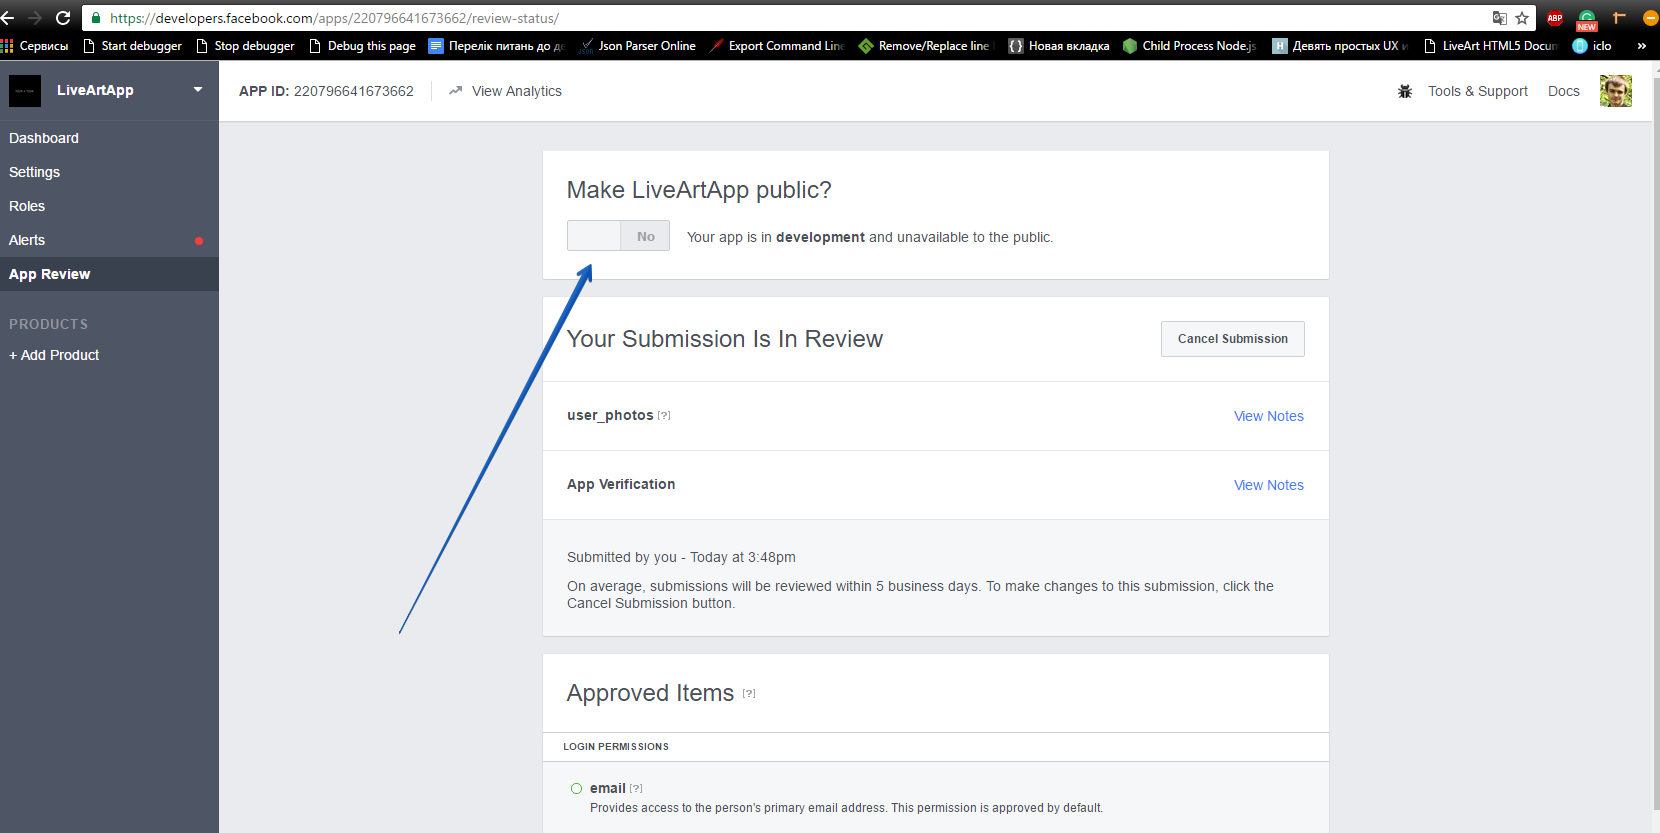The height and width of the screenshot is (833, 1660).
Task: Click the browser reload button
Action: (63, 18)
